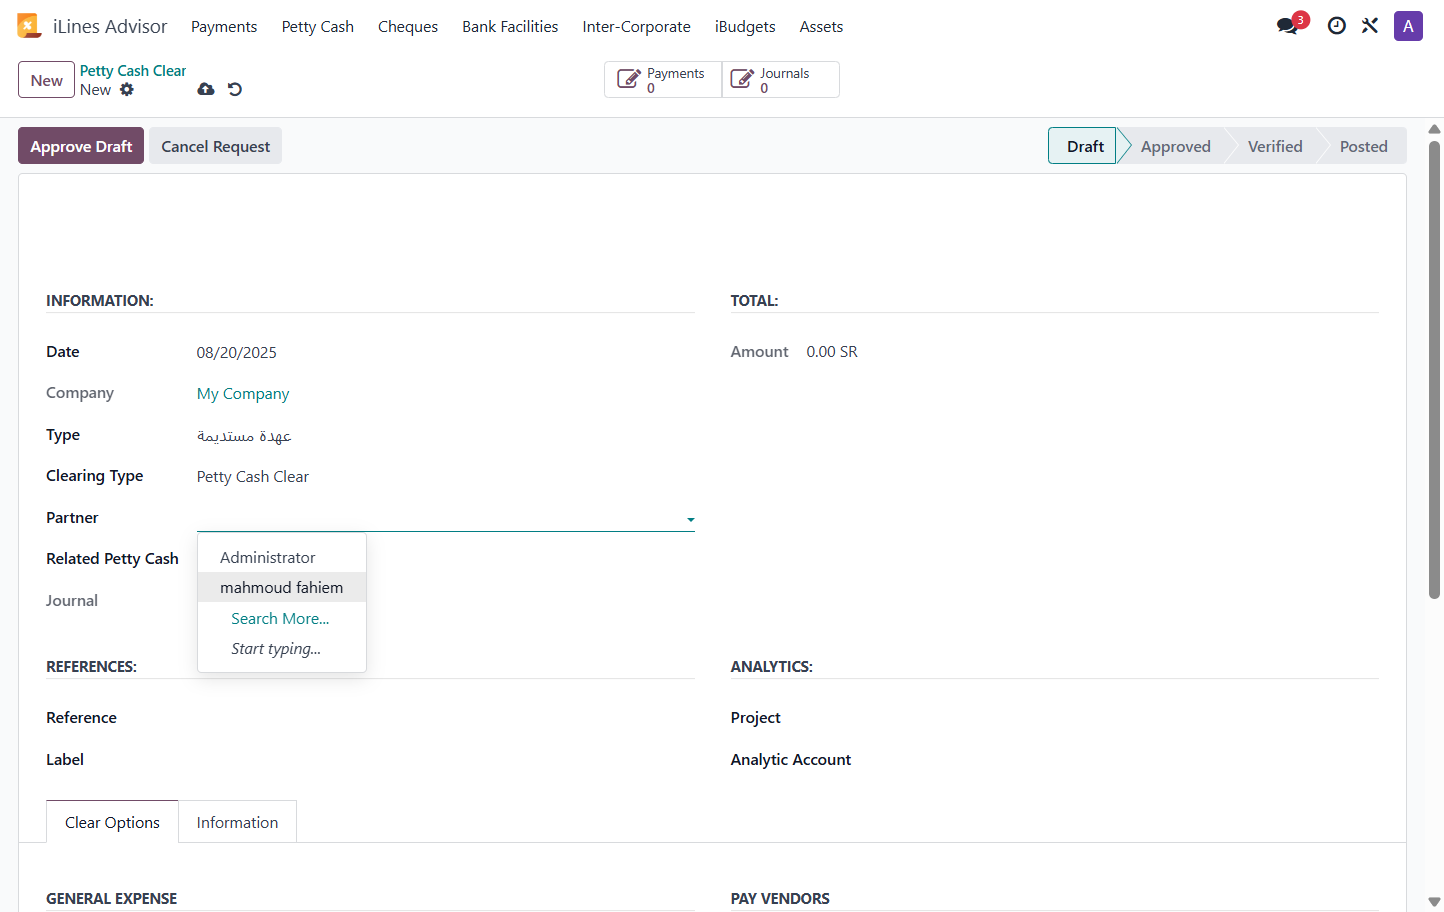The image size is (1444, 912).
Task: Select mahmoud fahiem from the partner list
Action: tap(282, 587)
